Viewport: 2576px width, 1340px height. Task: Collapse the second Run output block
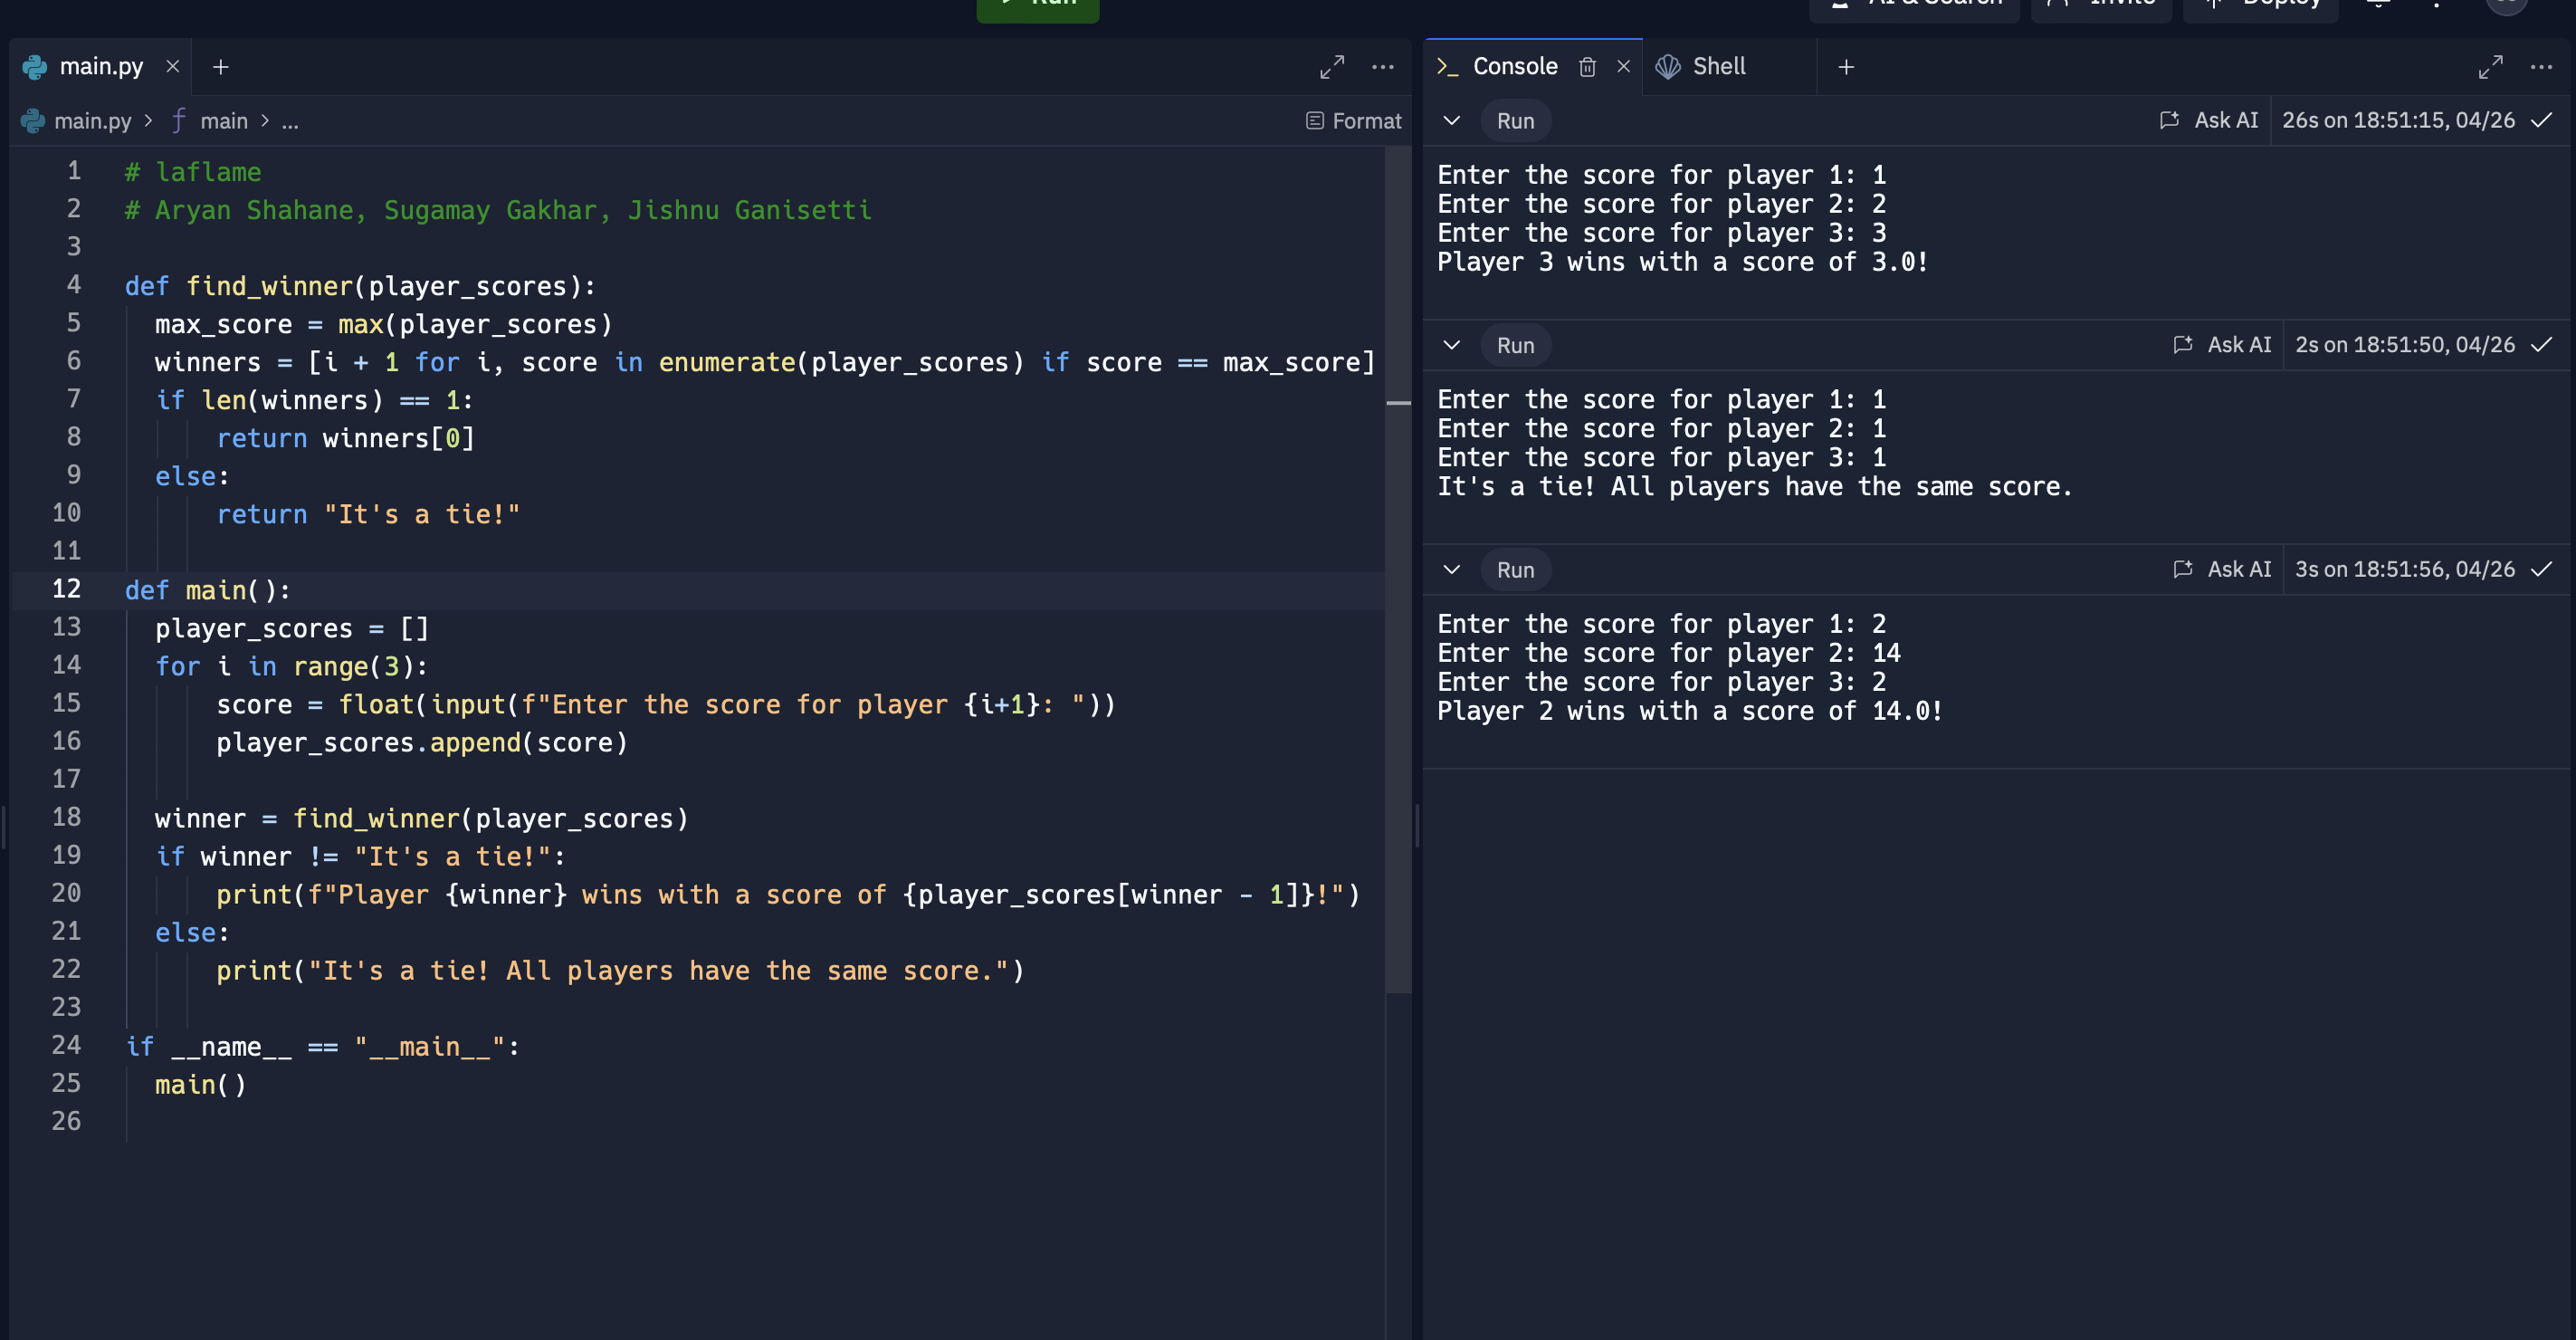[1452, 346]
